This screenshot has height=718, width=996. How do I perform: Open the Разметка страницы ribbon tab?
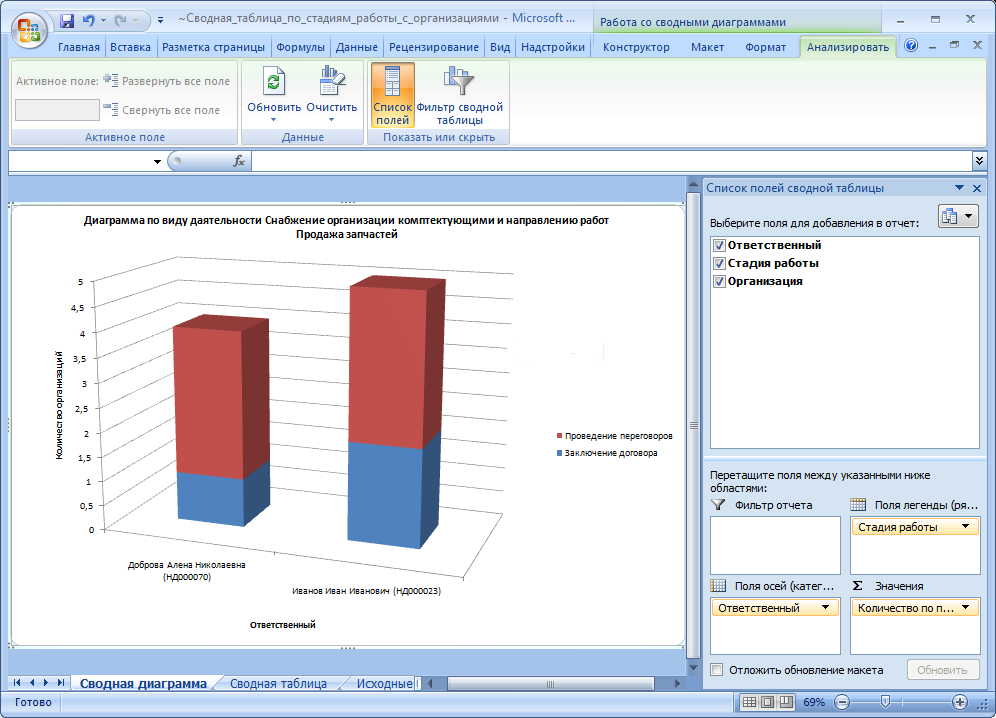click(x=213, y=47)
